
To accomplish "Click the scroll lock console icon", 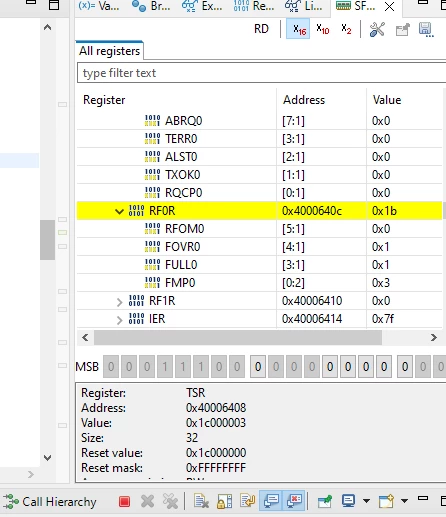I will tap(225, 501).
